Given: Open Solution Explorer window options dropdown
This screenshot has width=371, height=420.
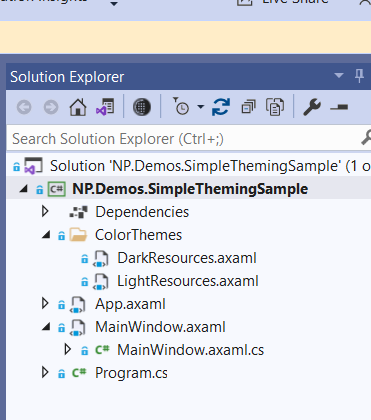Looking at the screenshot, I should [x=339, y=75].
